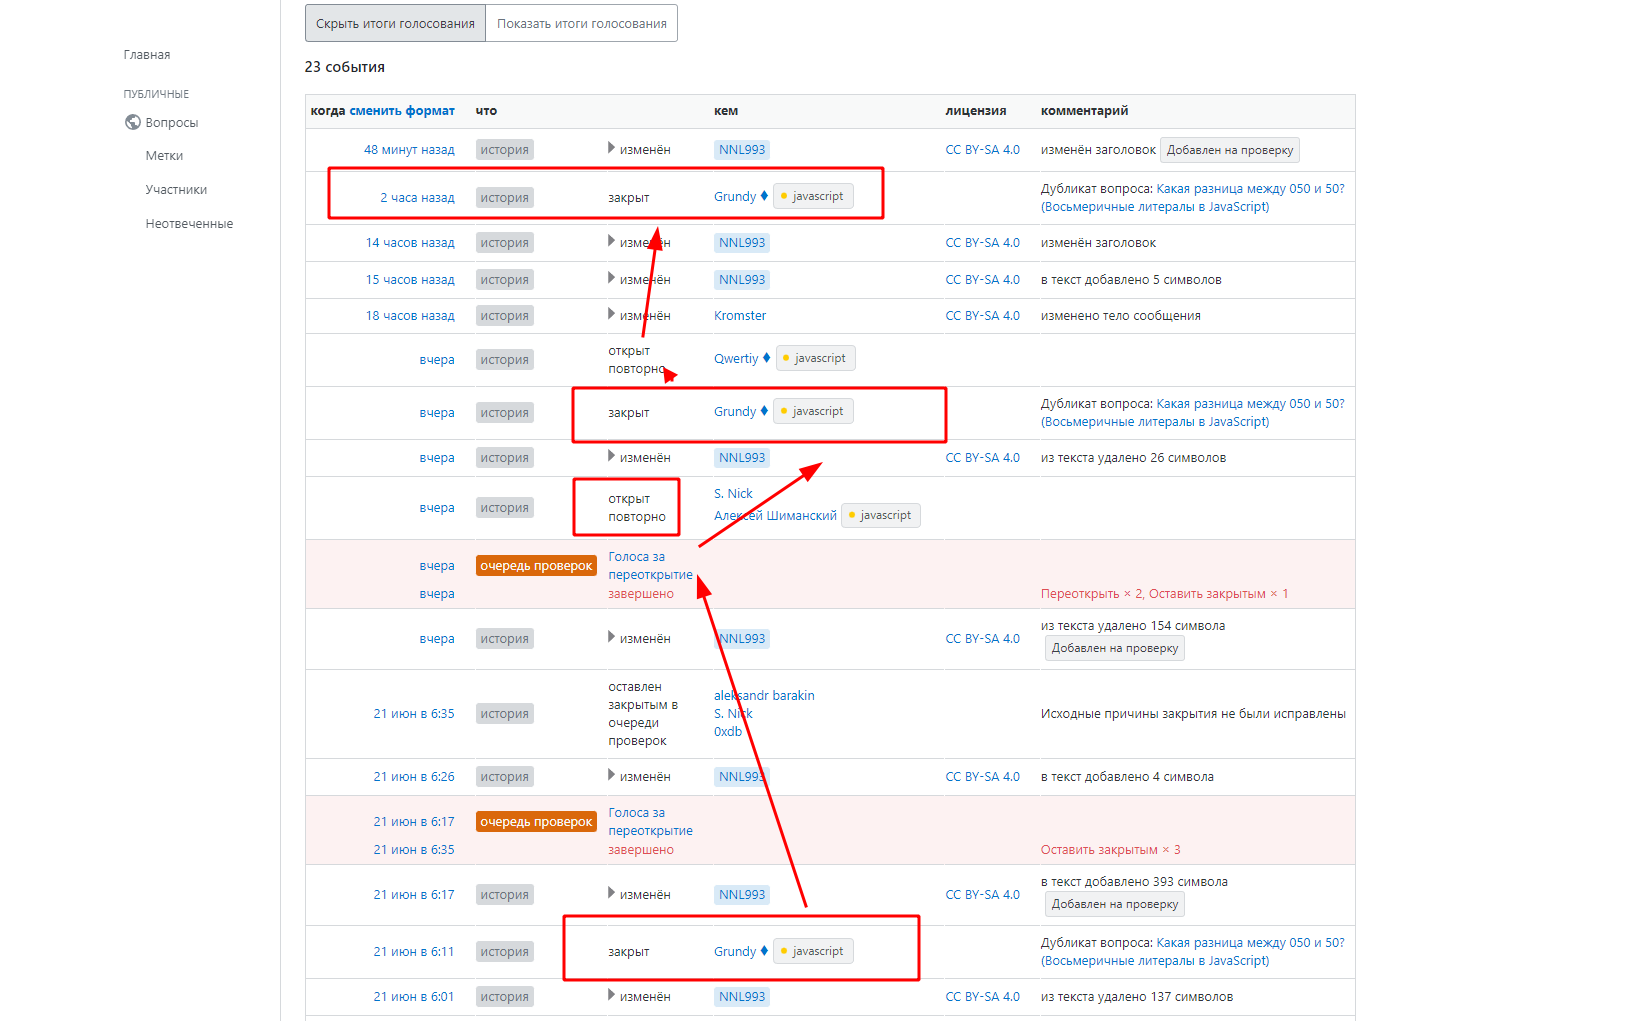
Task: Expand the изменён entry at 21 июн 6:01
Action: point(611,995)
